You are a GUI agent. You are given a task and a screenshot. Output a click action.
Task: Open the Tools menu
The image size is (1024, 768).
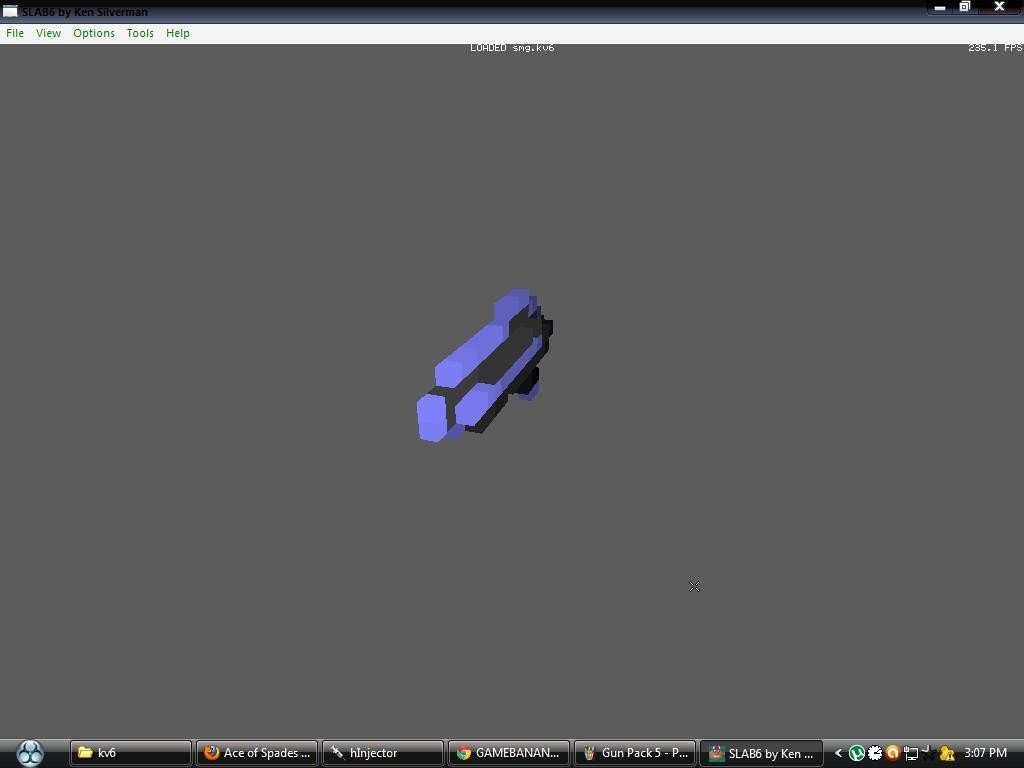pyautogui.click(x=140, y=33)
